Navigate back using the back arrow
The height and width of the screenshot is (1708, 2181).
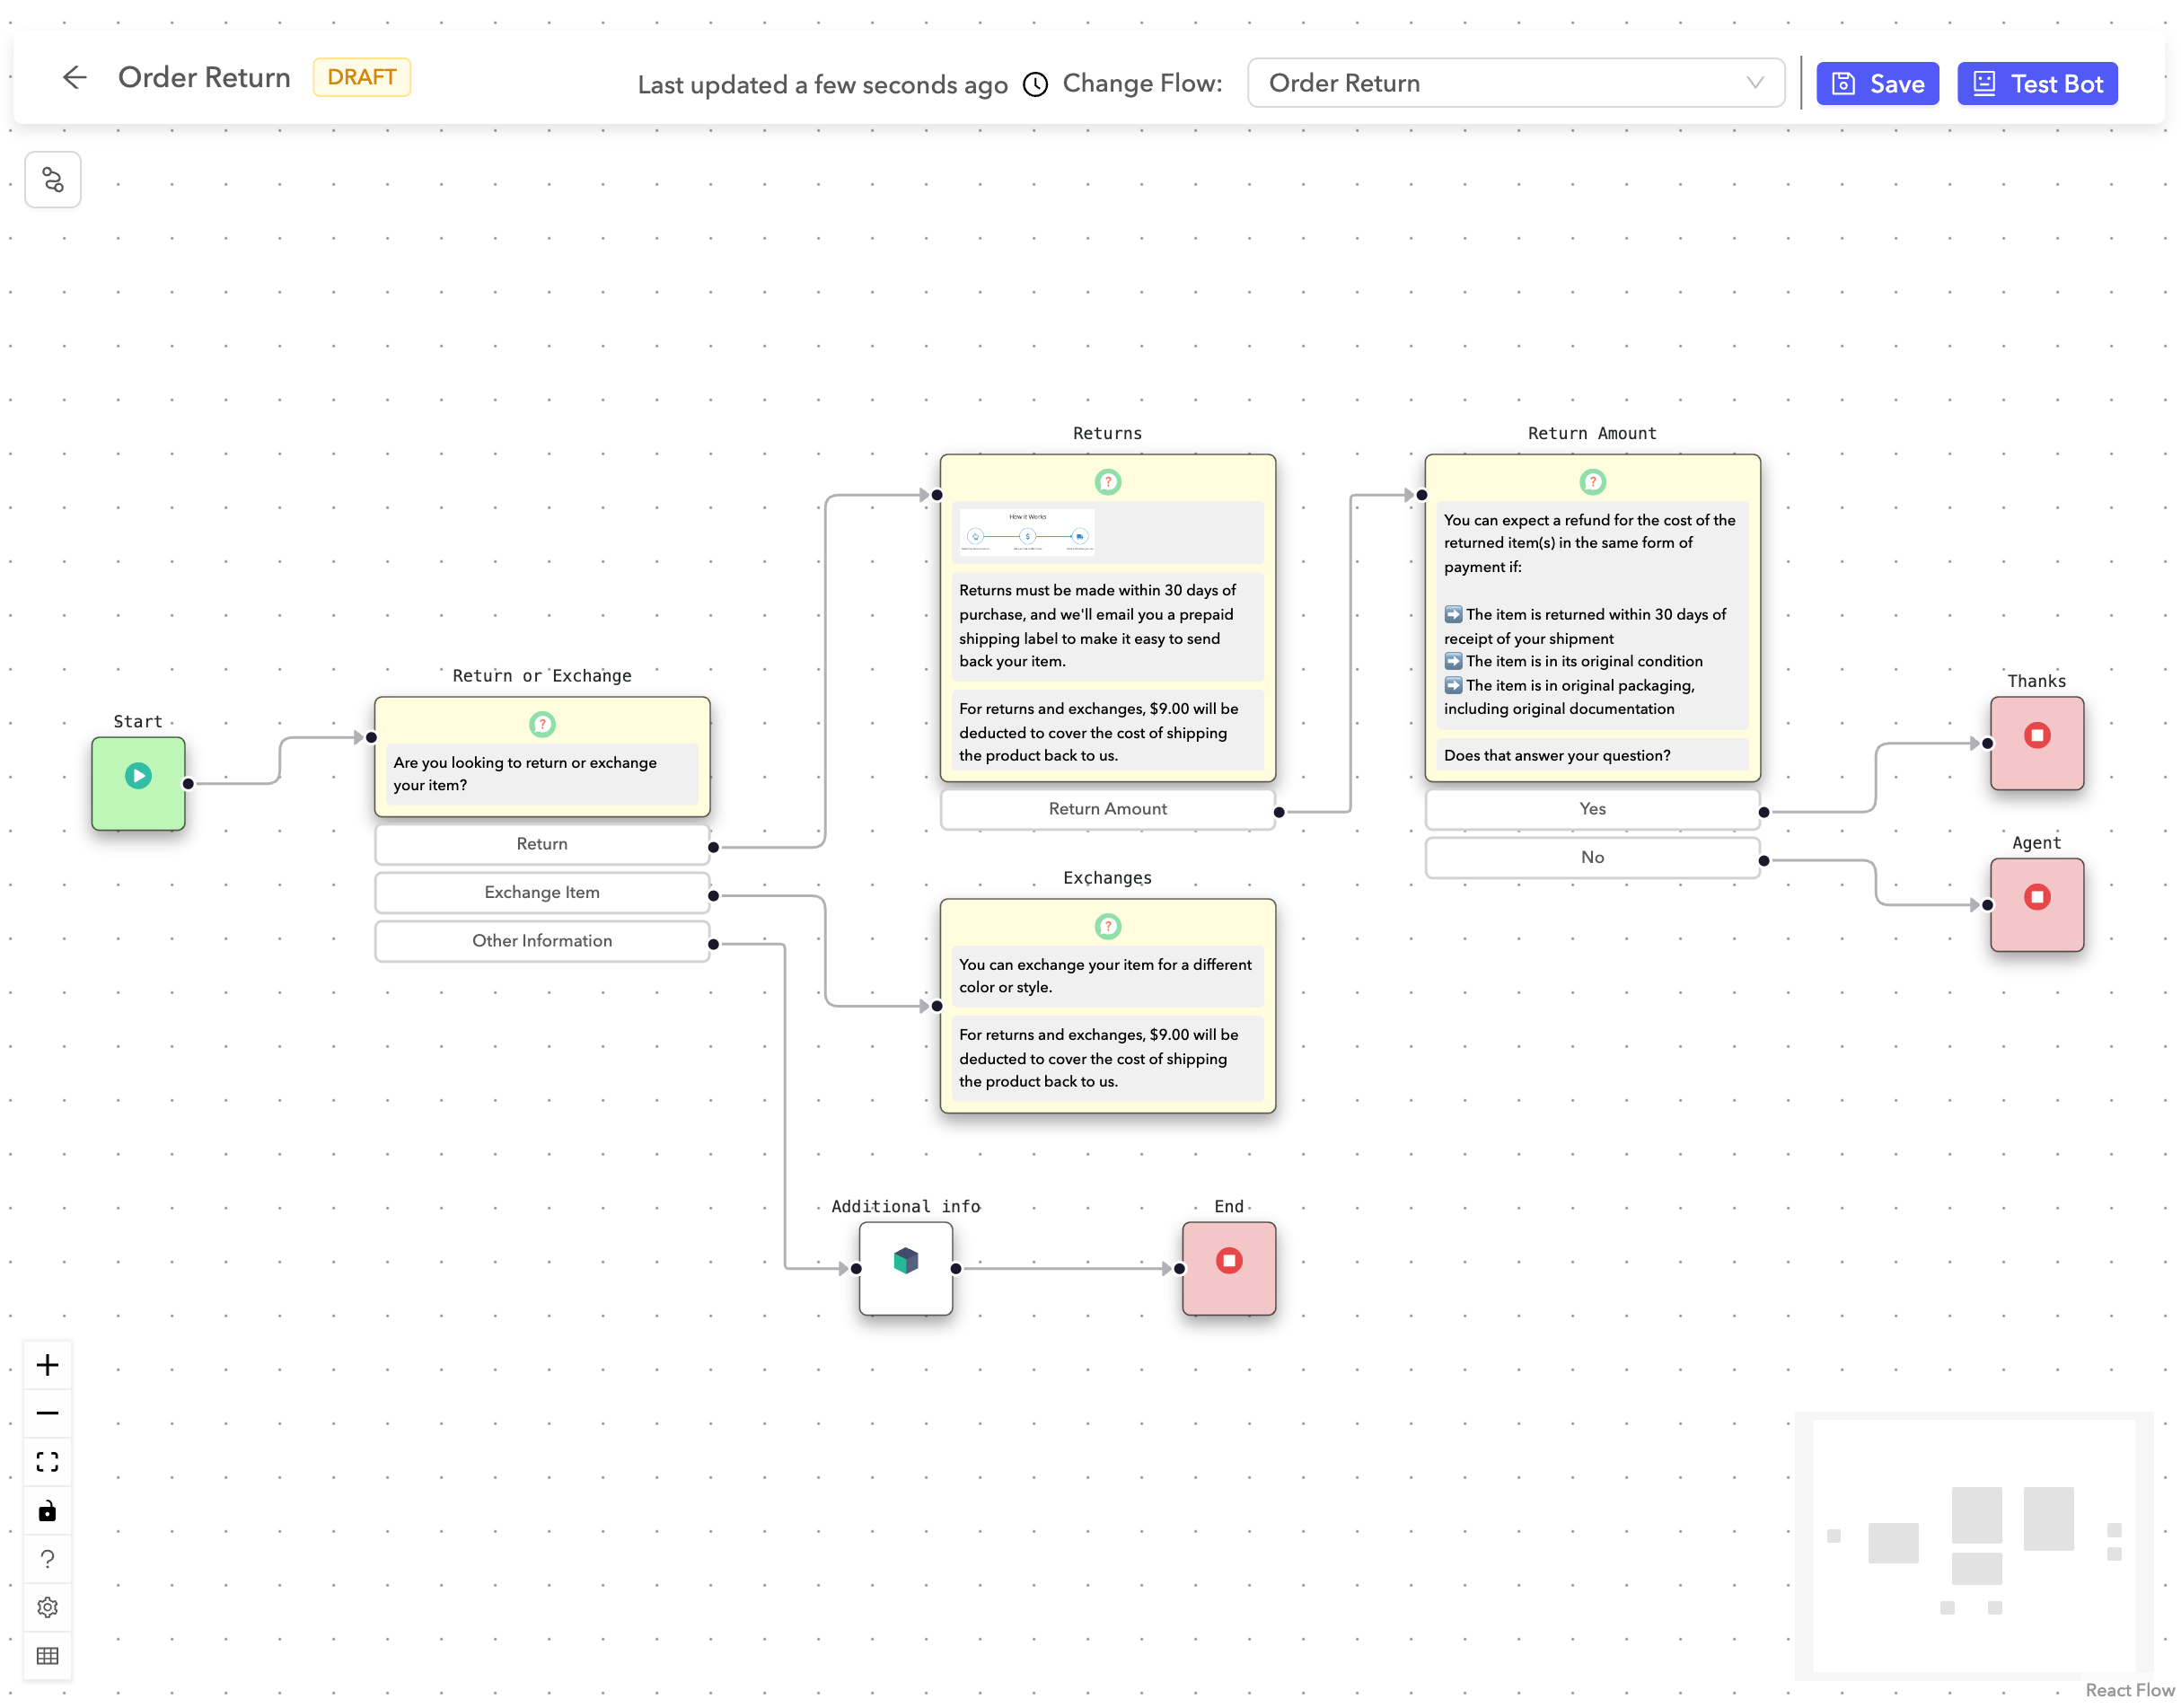[x=75, y=77]
